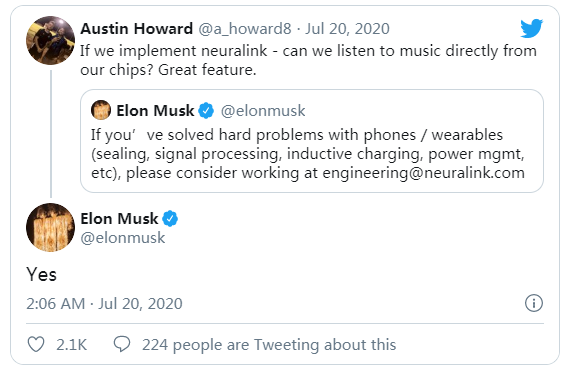Open Elon Musk's large profile avatar
This screenshot has height=376, width=573.
50,227
